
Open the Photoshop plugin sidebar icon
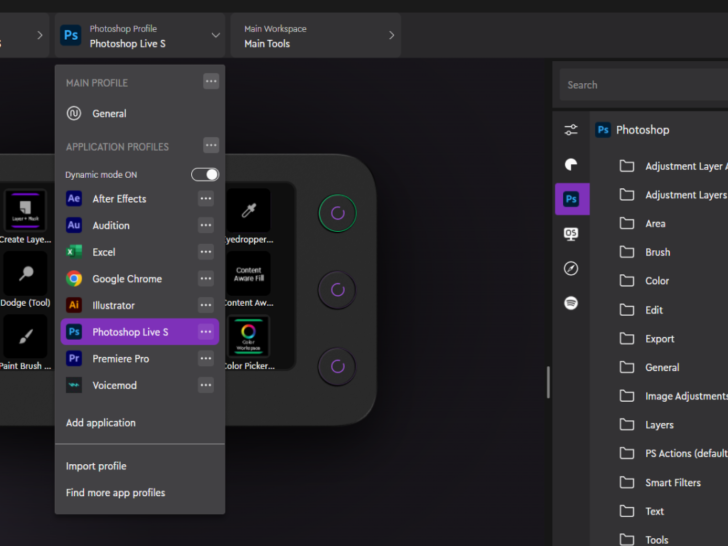point(572,199)
